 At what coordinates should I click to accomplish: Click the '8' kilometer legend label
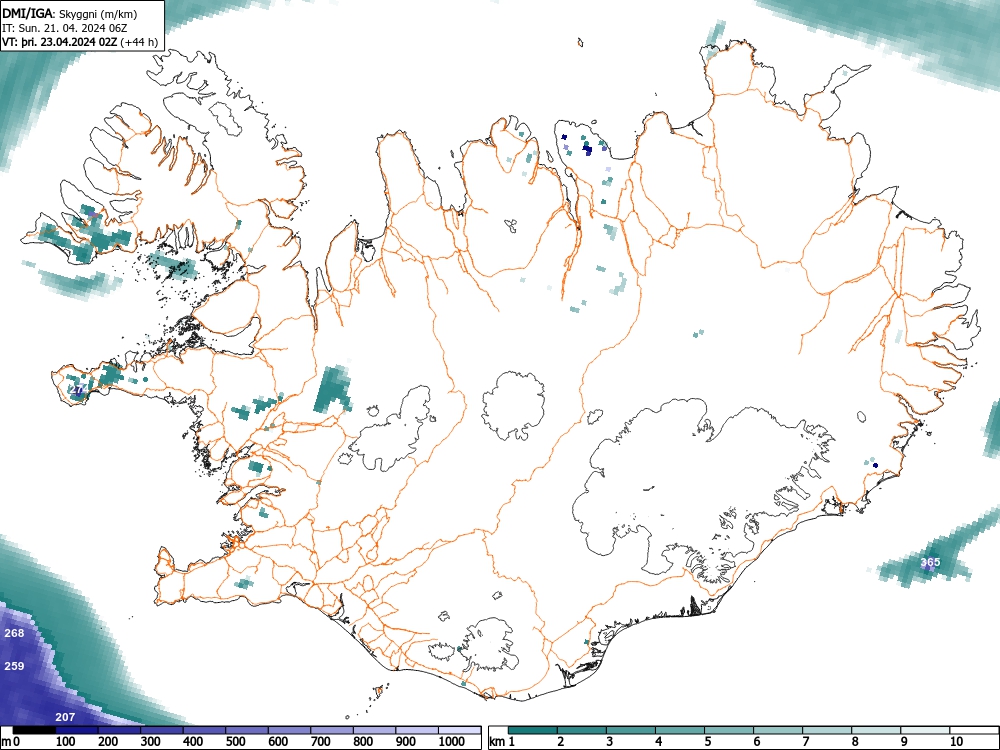(855, 742)
